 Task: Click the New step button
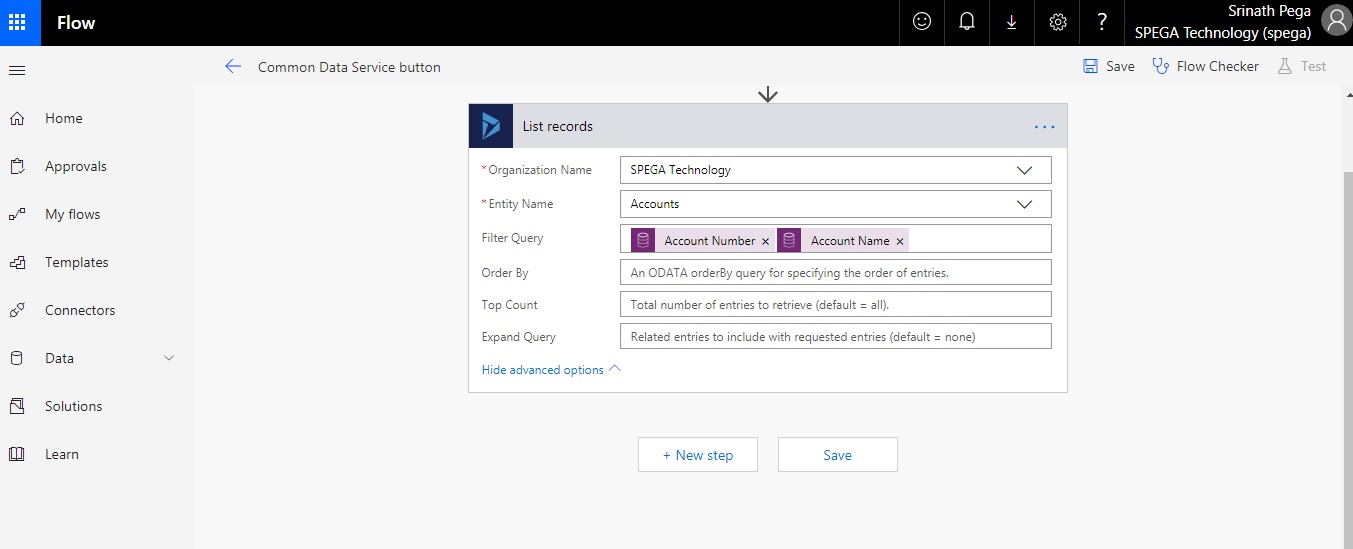[698, 455]
